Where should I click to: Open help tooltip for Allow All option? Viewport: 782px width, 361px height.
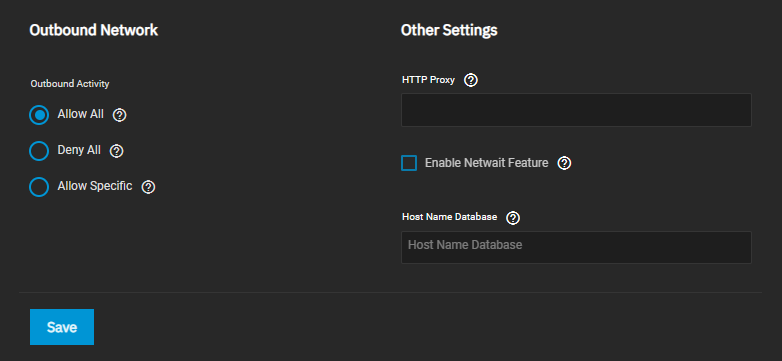[120, 115]
